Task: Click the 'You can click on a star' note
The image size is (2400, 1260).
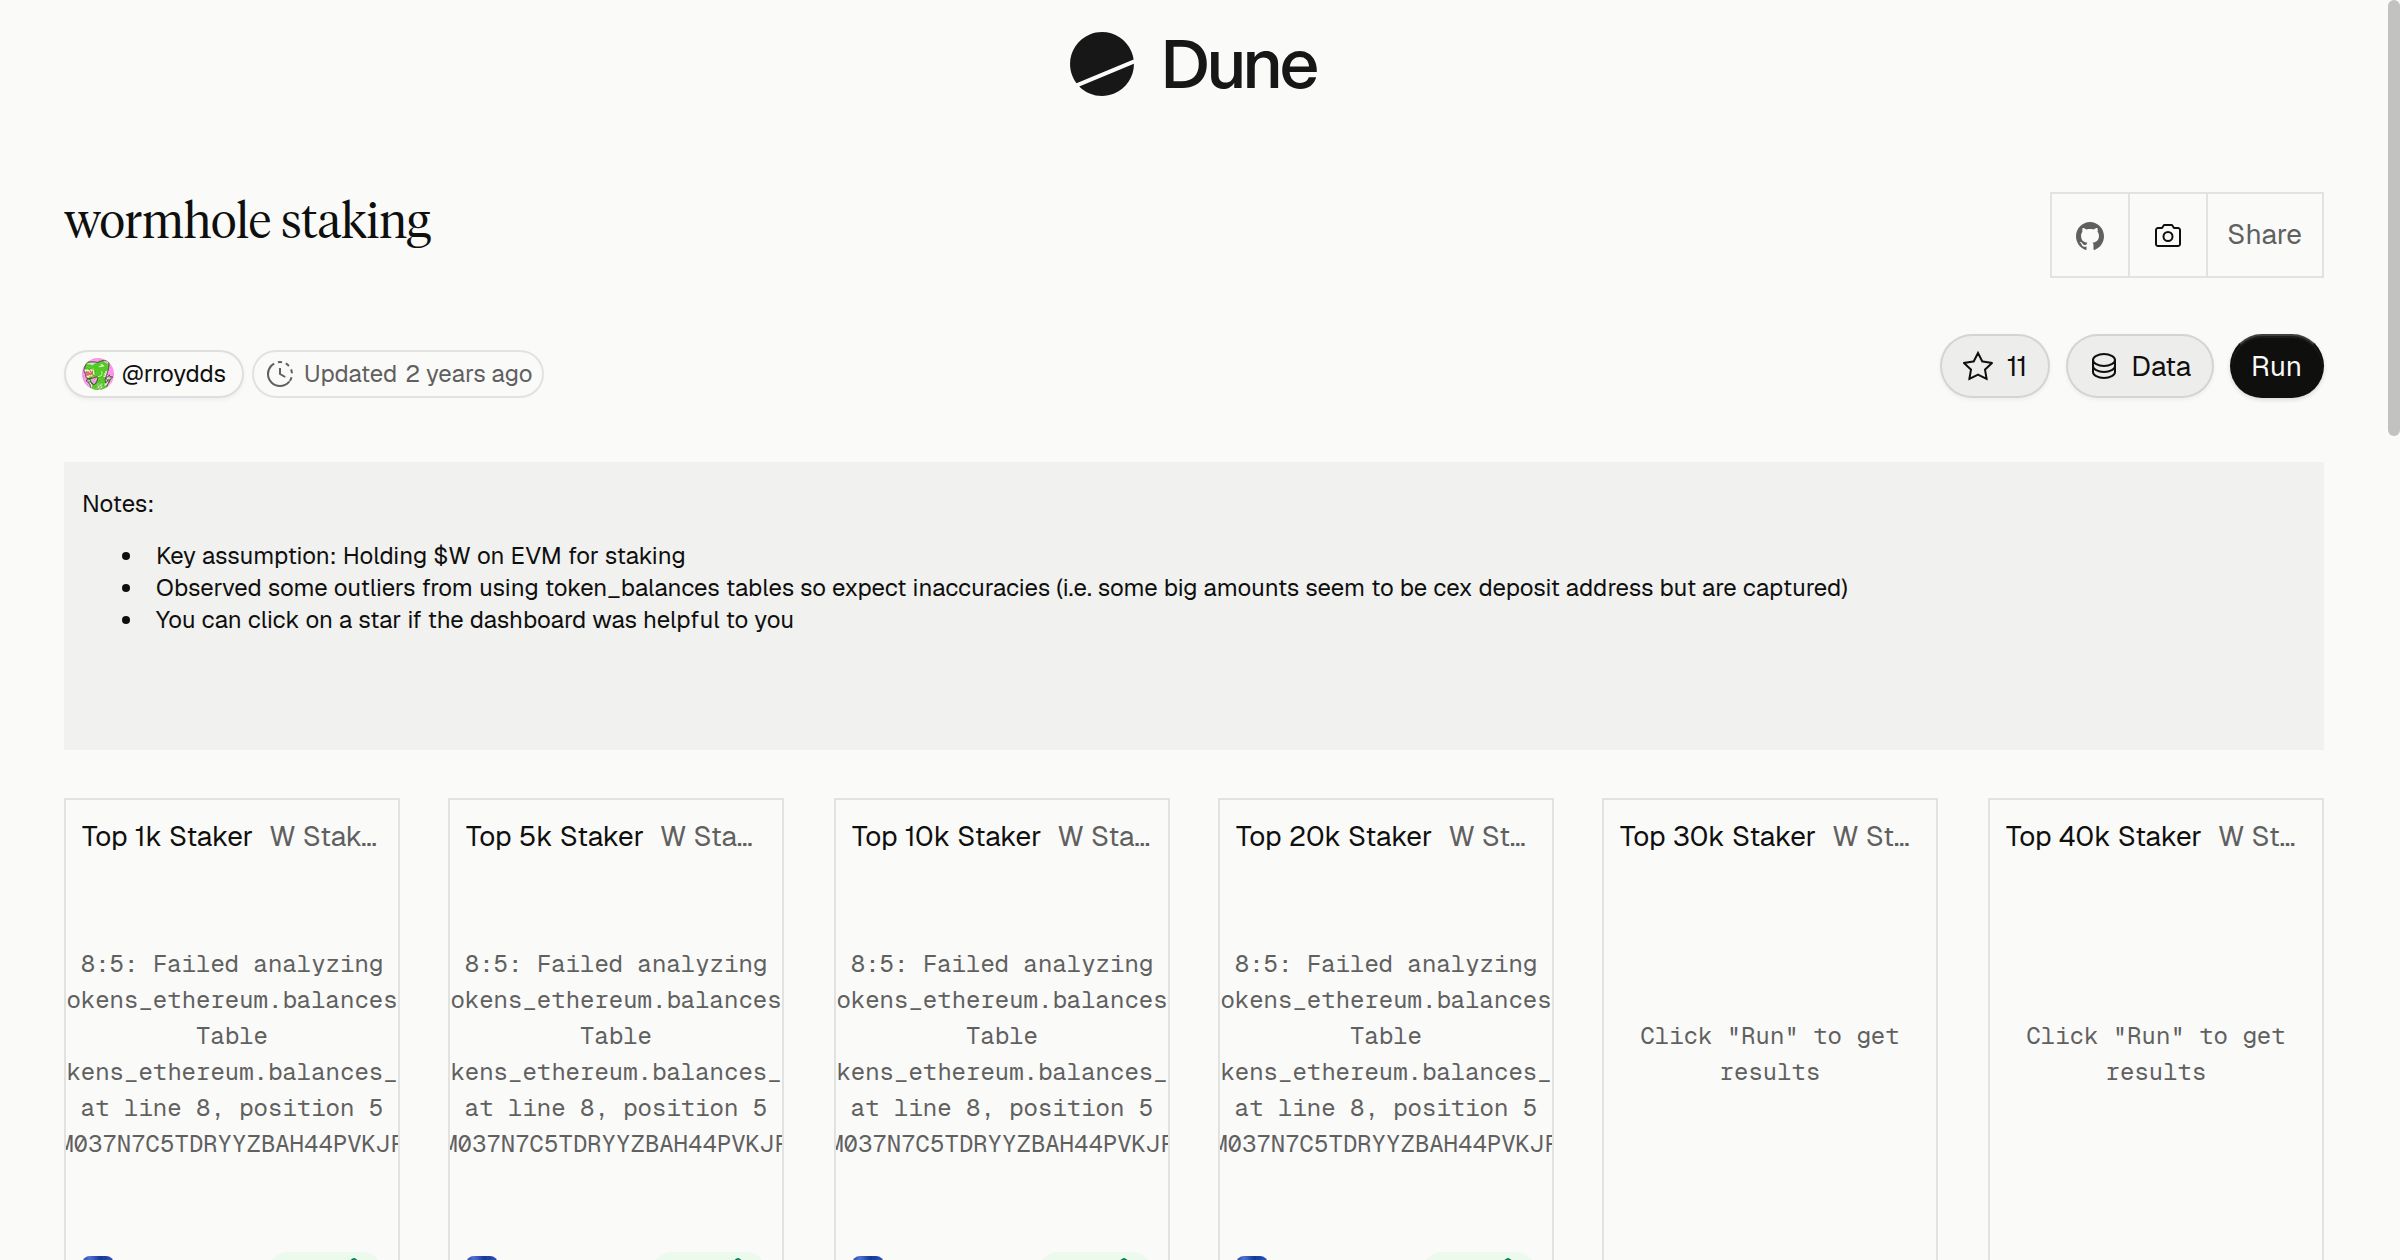Action: (x=474, y=620)
